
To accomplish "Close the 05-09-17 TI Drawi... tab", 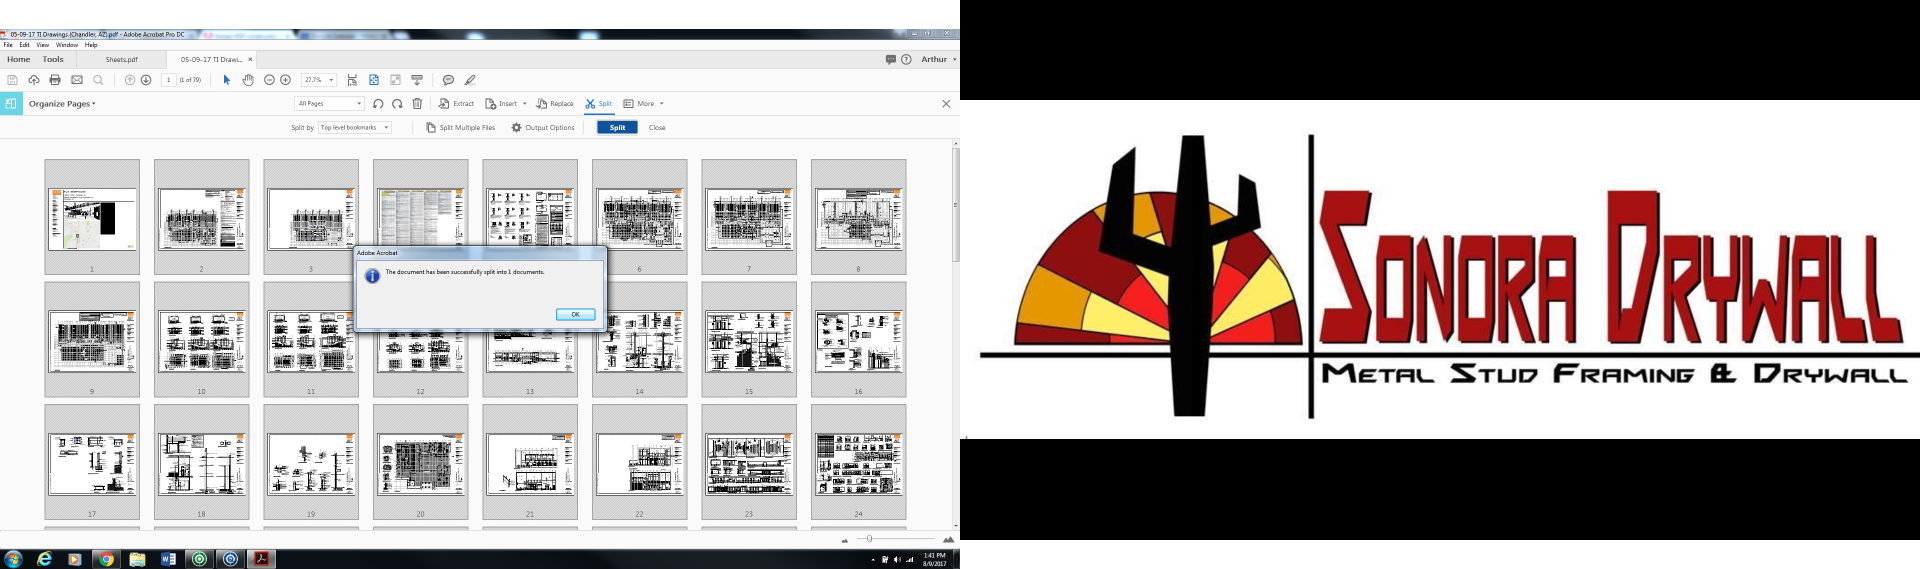I will [x=250, y=59].
